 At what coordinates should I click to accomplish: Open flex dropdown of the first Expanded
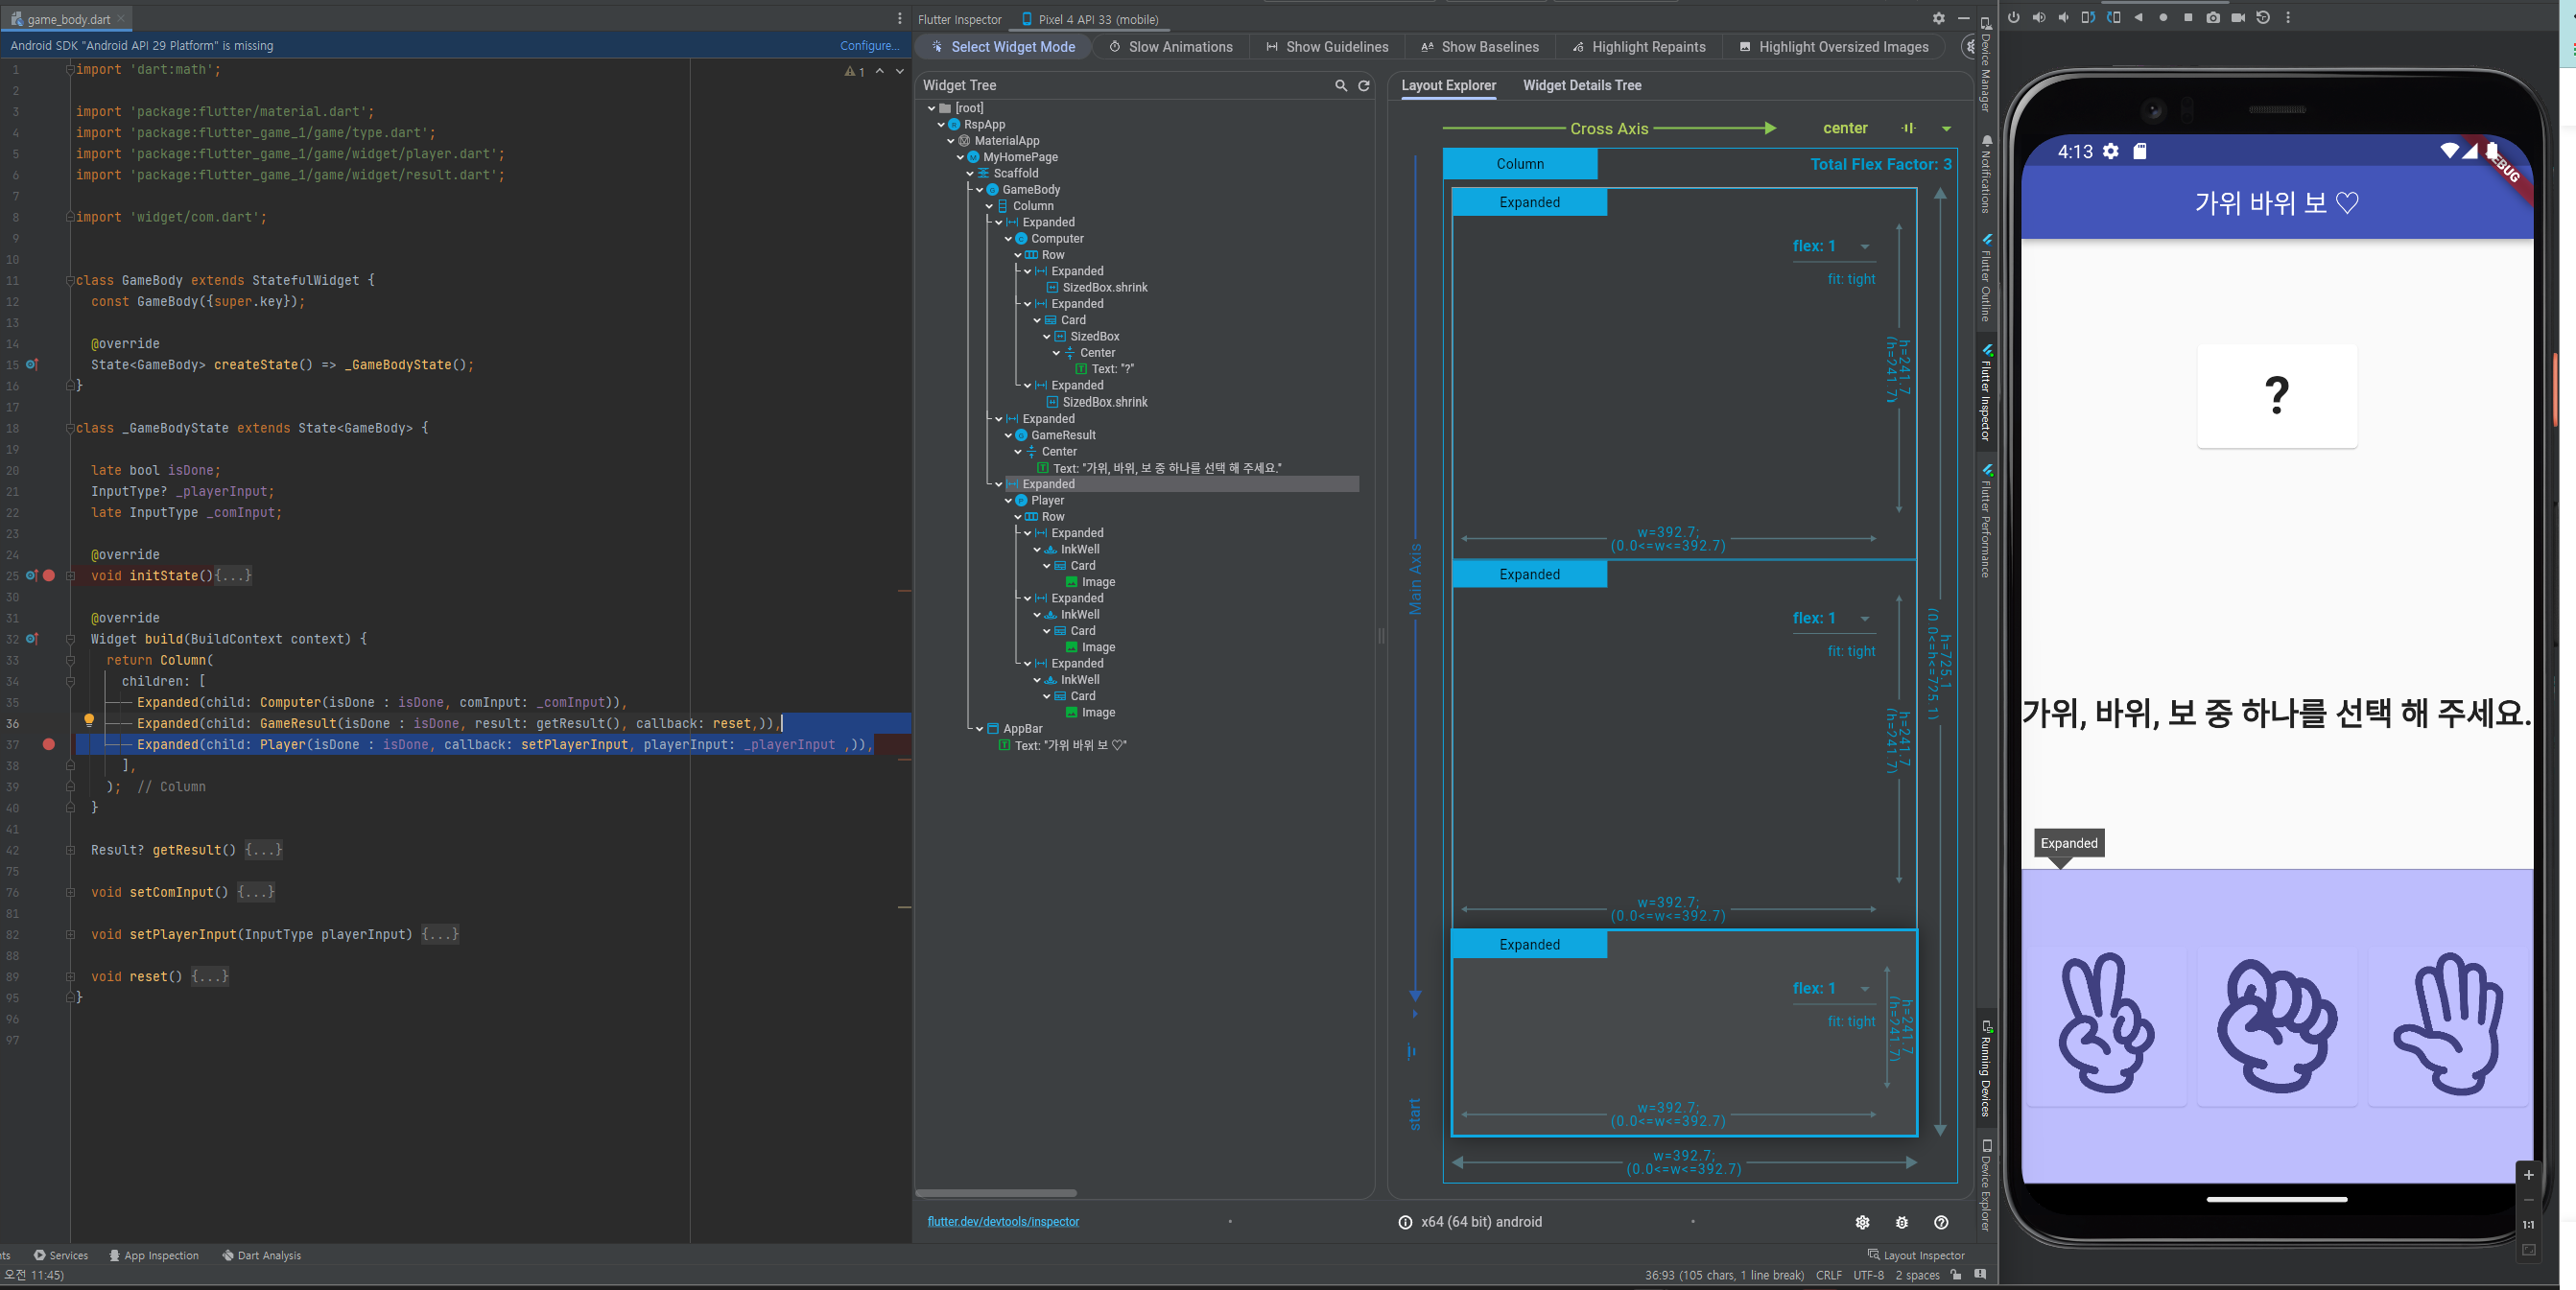click(1864, 247)
